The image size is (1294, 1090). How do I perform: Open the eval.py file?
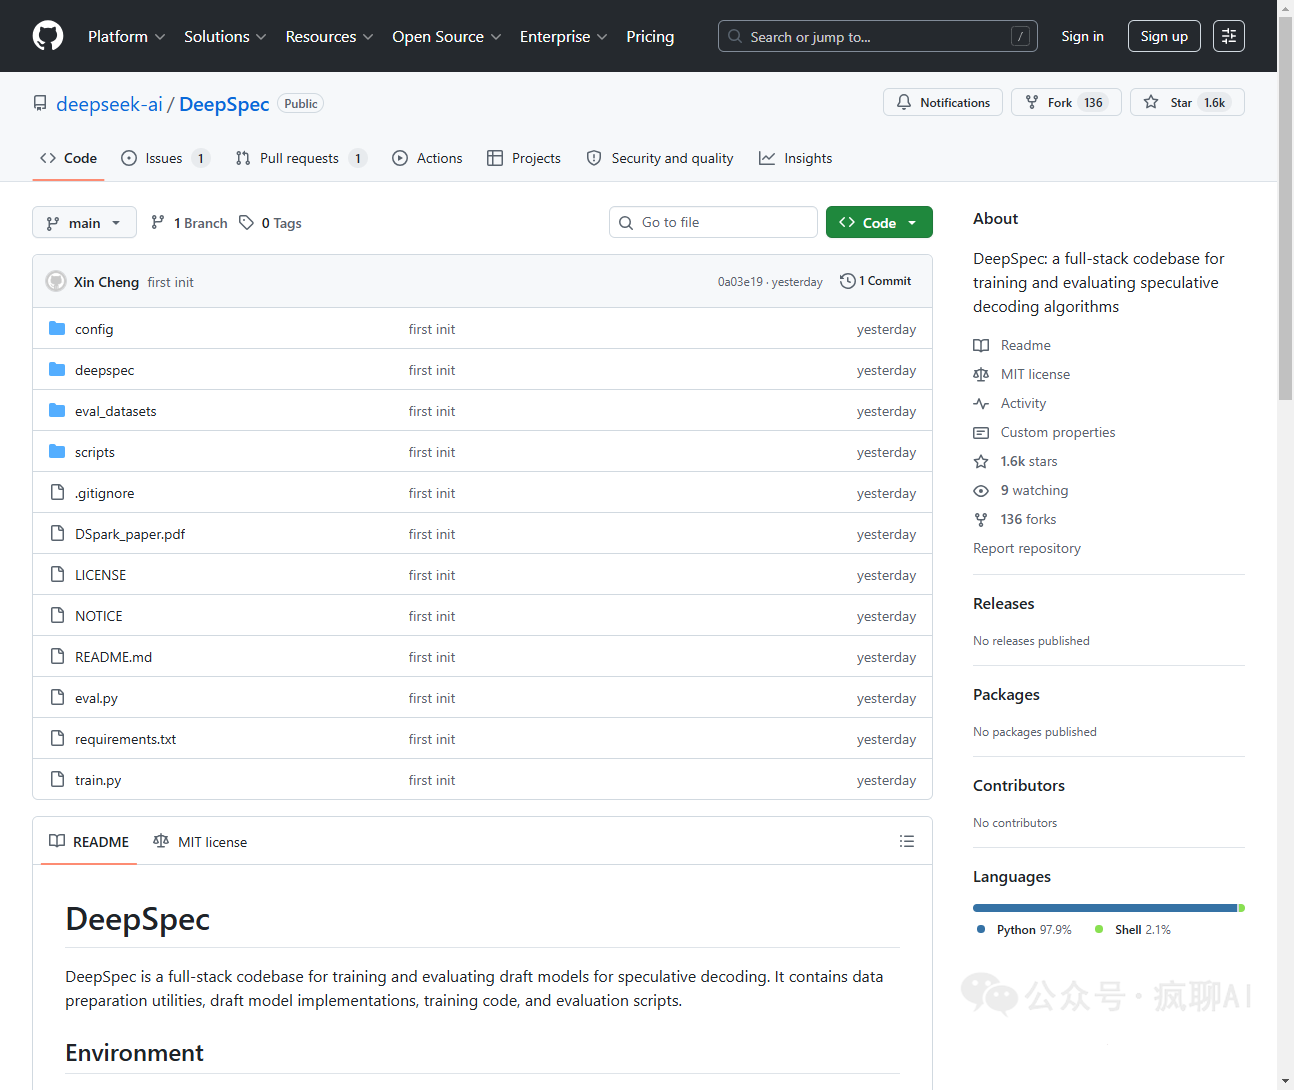96,698
